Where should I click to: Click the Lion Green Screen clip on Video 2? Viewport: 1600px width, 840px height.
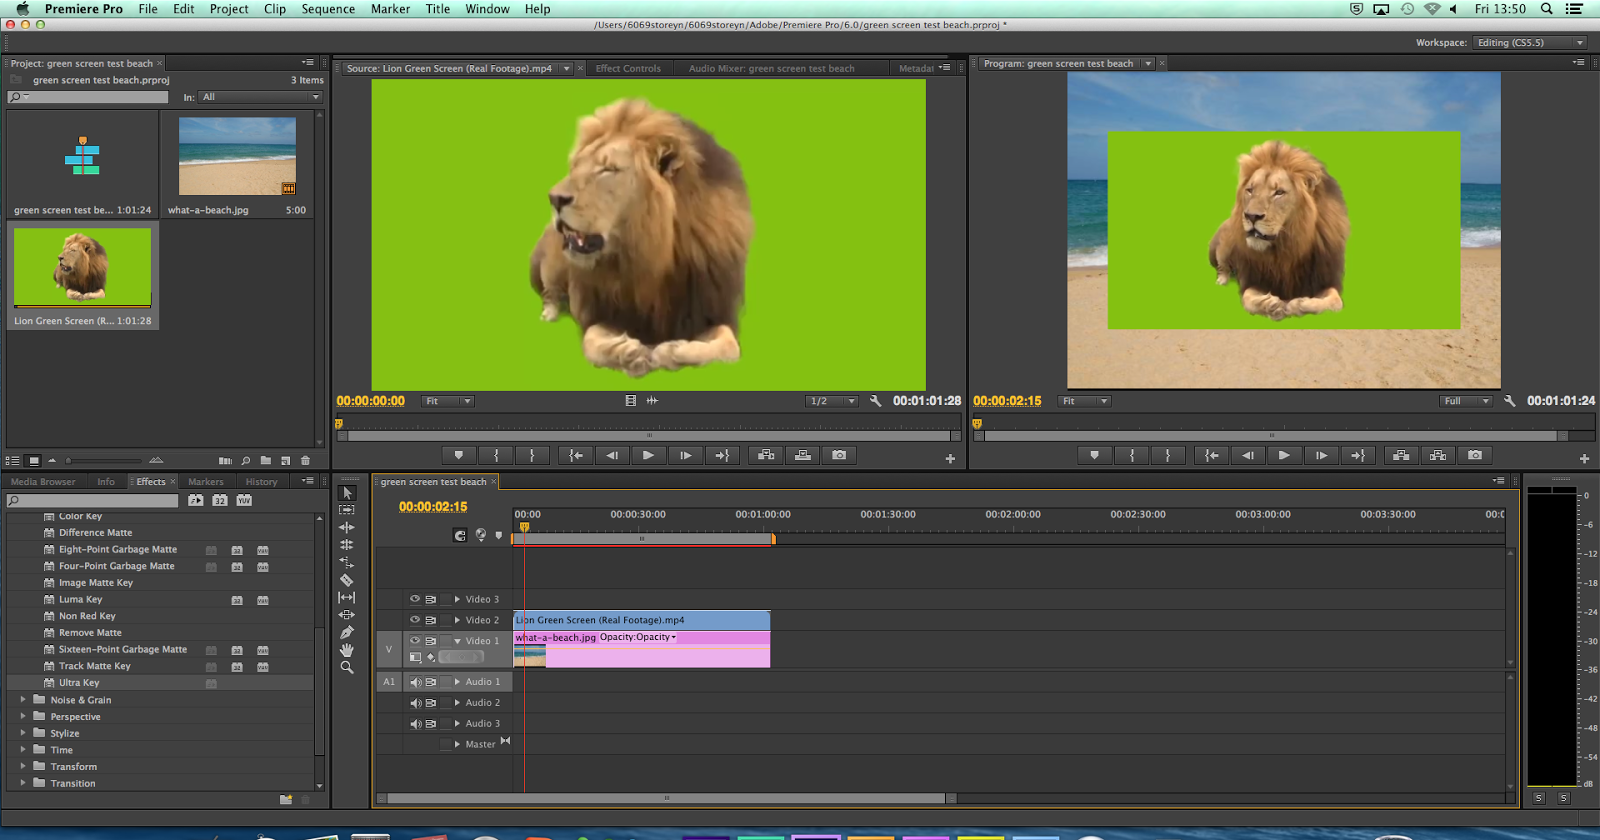click(x=640, y=620)
